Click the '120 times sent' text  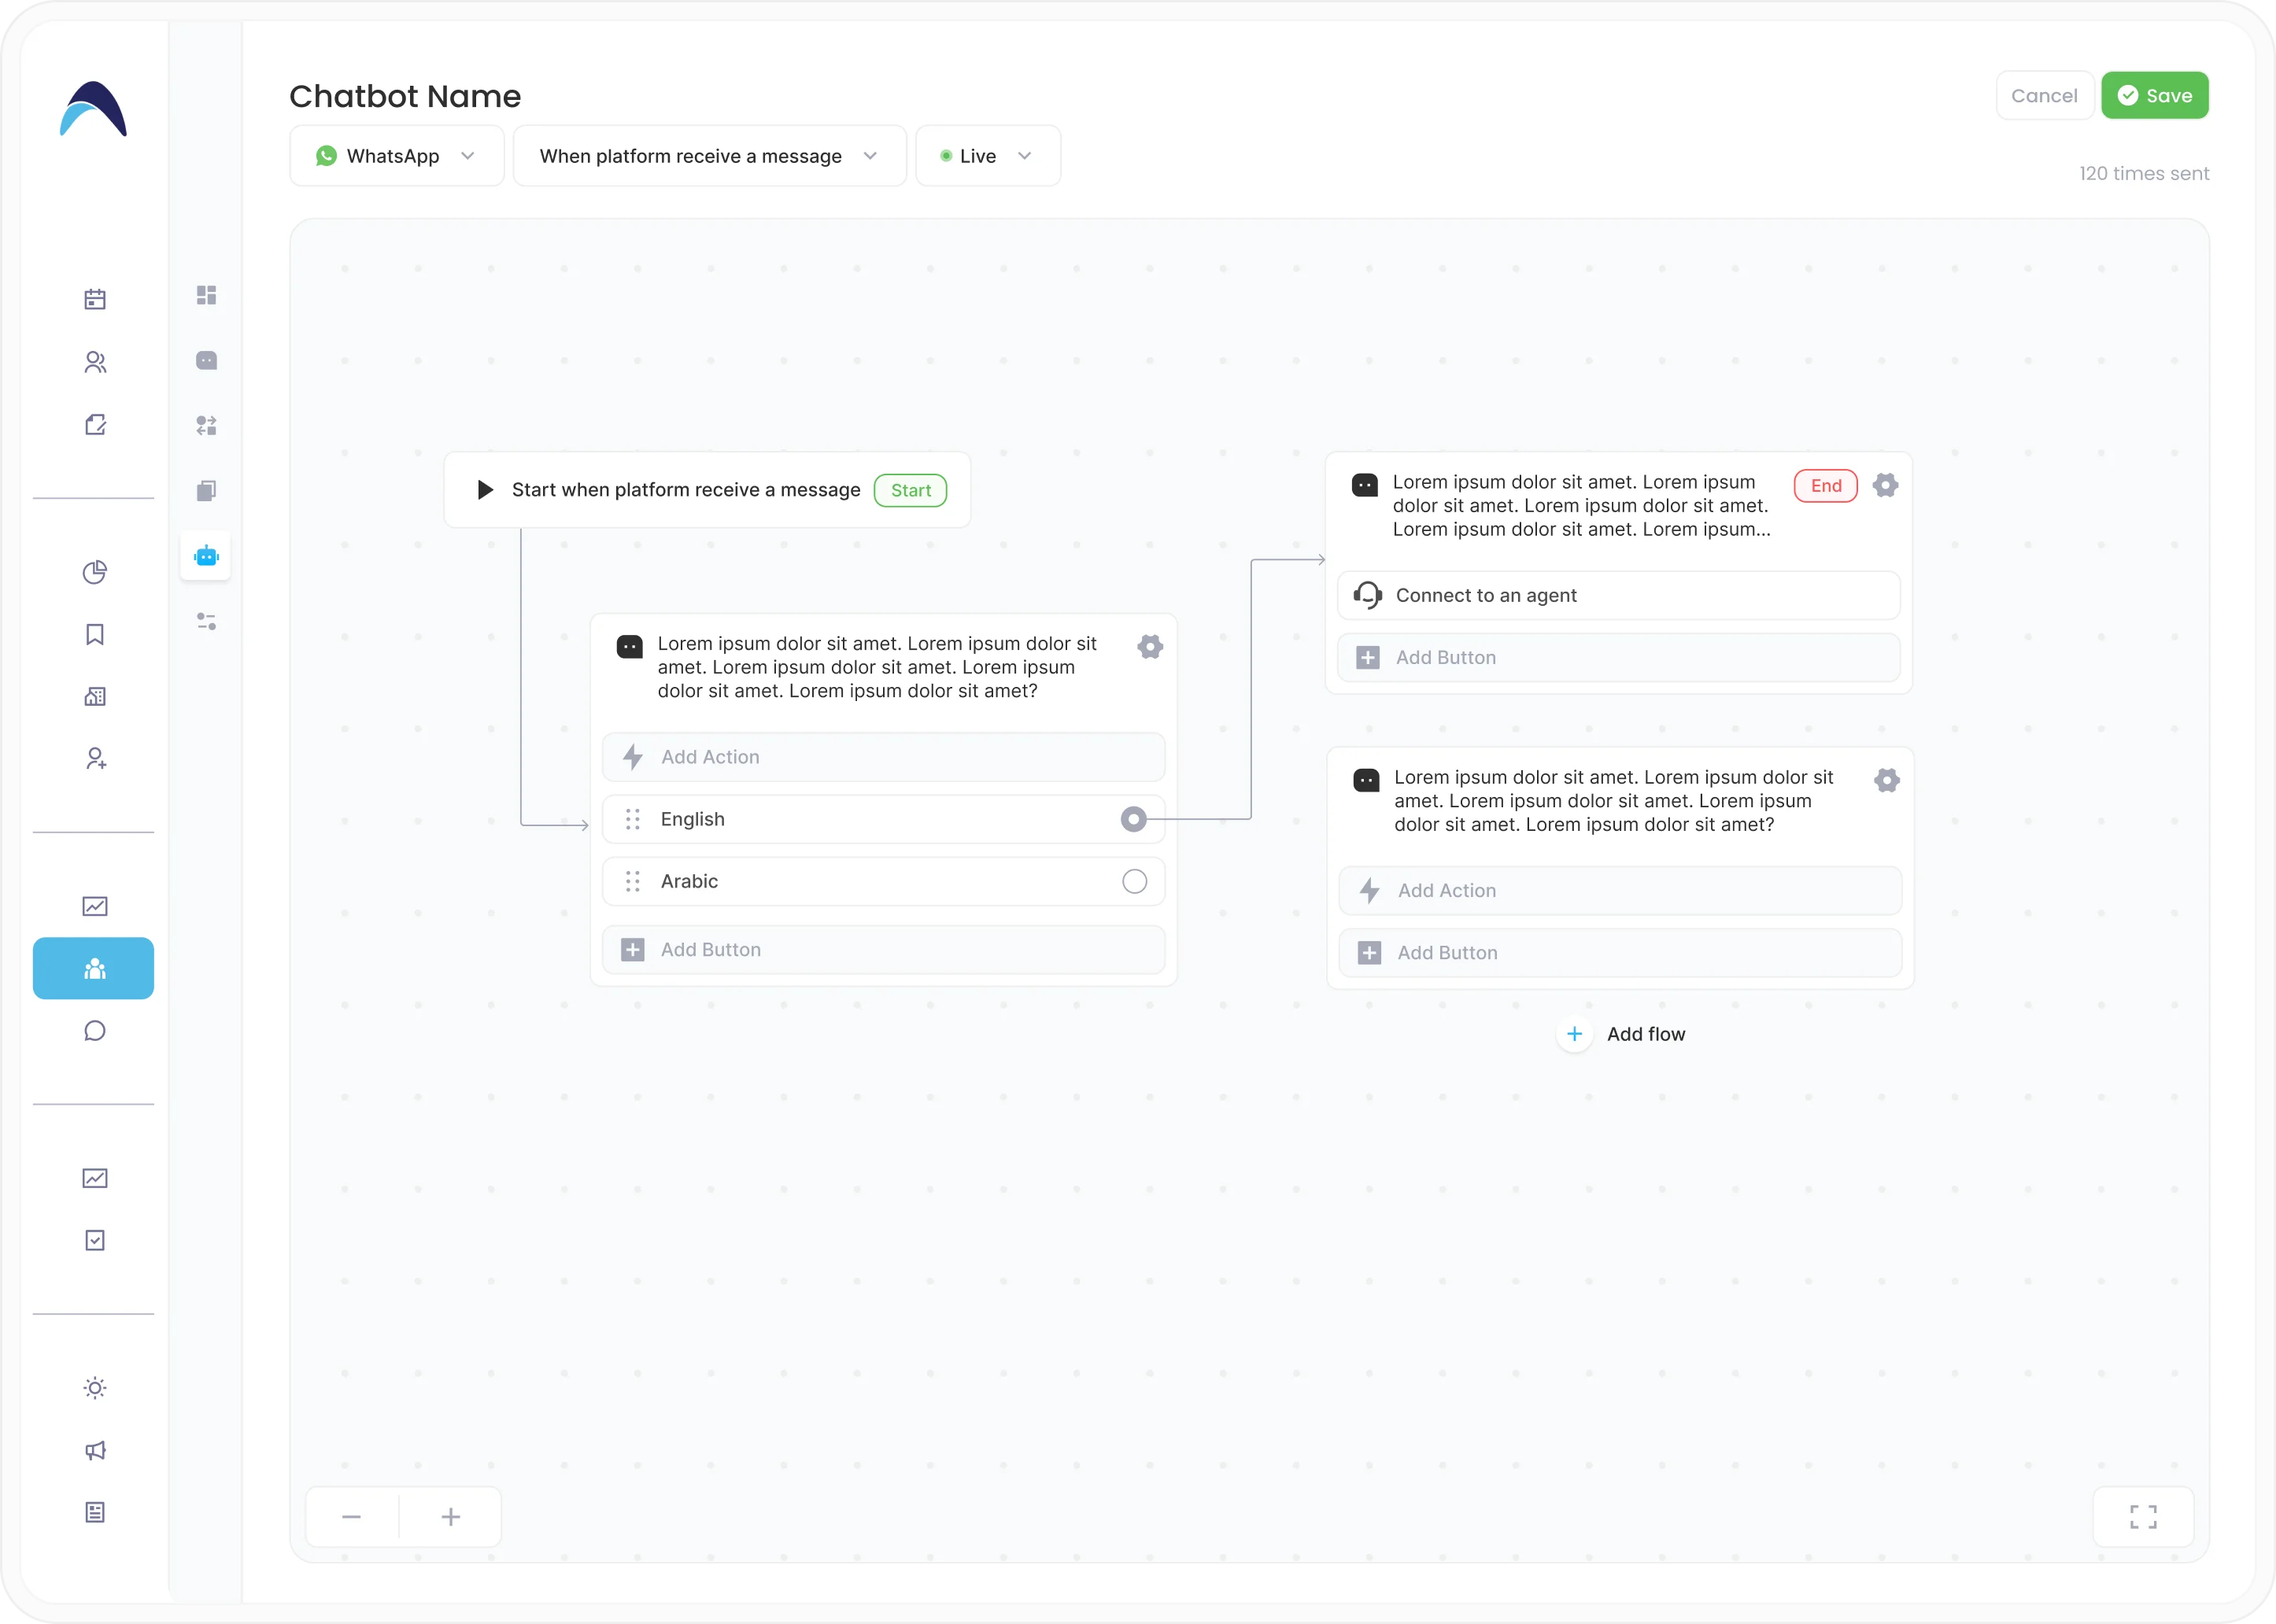pos(2144,173)
